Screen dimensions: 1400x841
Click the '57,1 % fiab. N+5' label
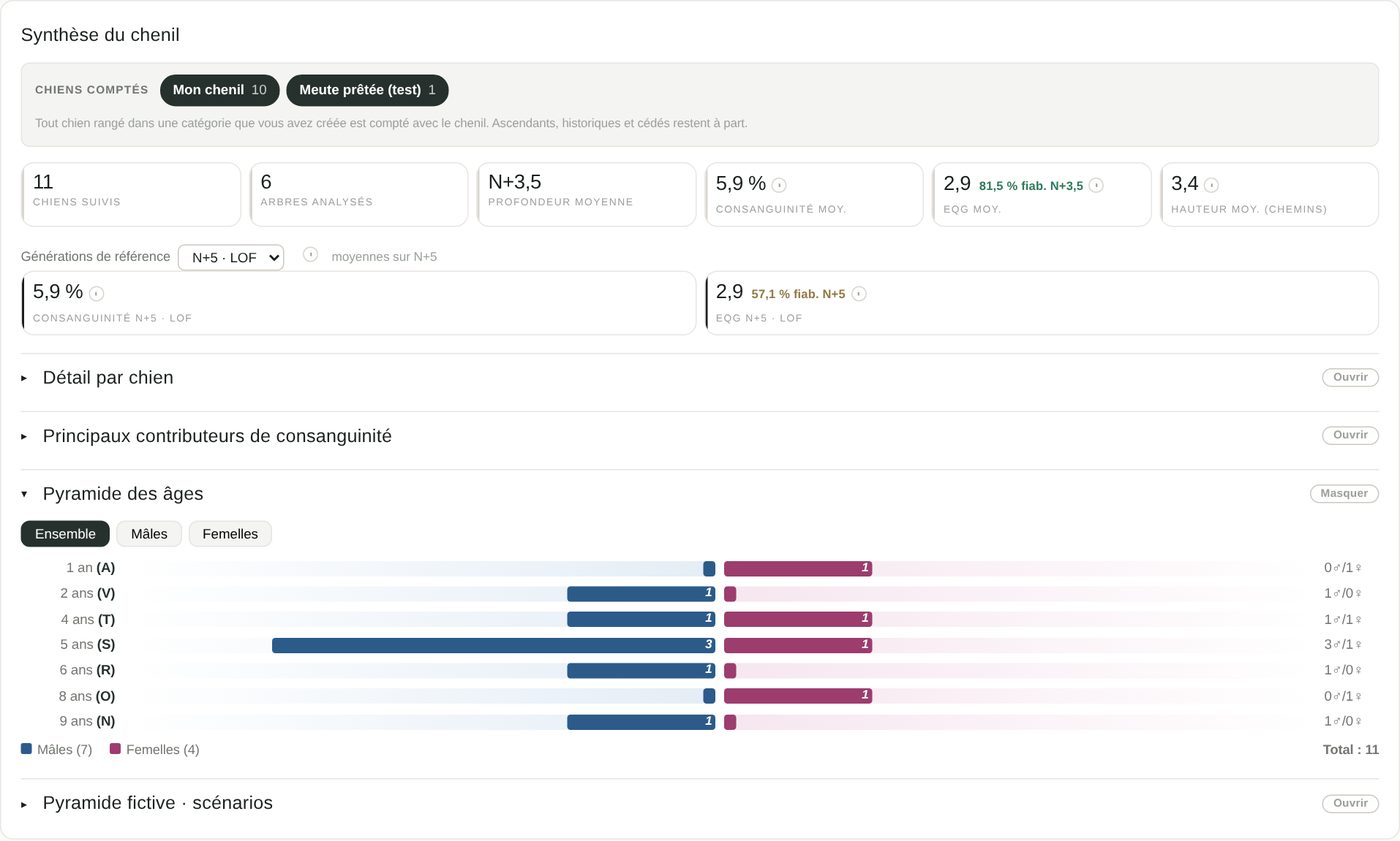(x=798, y=294)
